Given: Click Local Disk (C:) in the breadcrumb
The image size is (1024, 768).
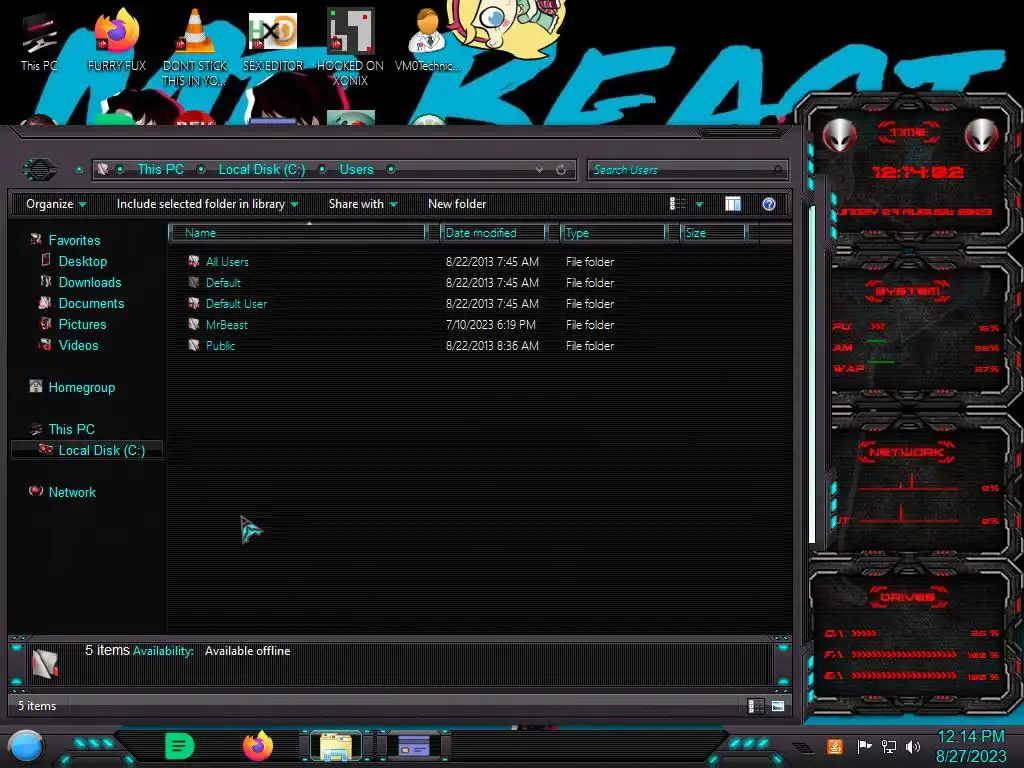Looking at the screenshot, I should [262, 170].
